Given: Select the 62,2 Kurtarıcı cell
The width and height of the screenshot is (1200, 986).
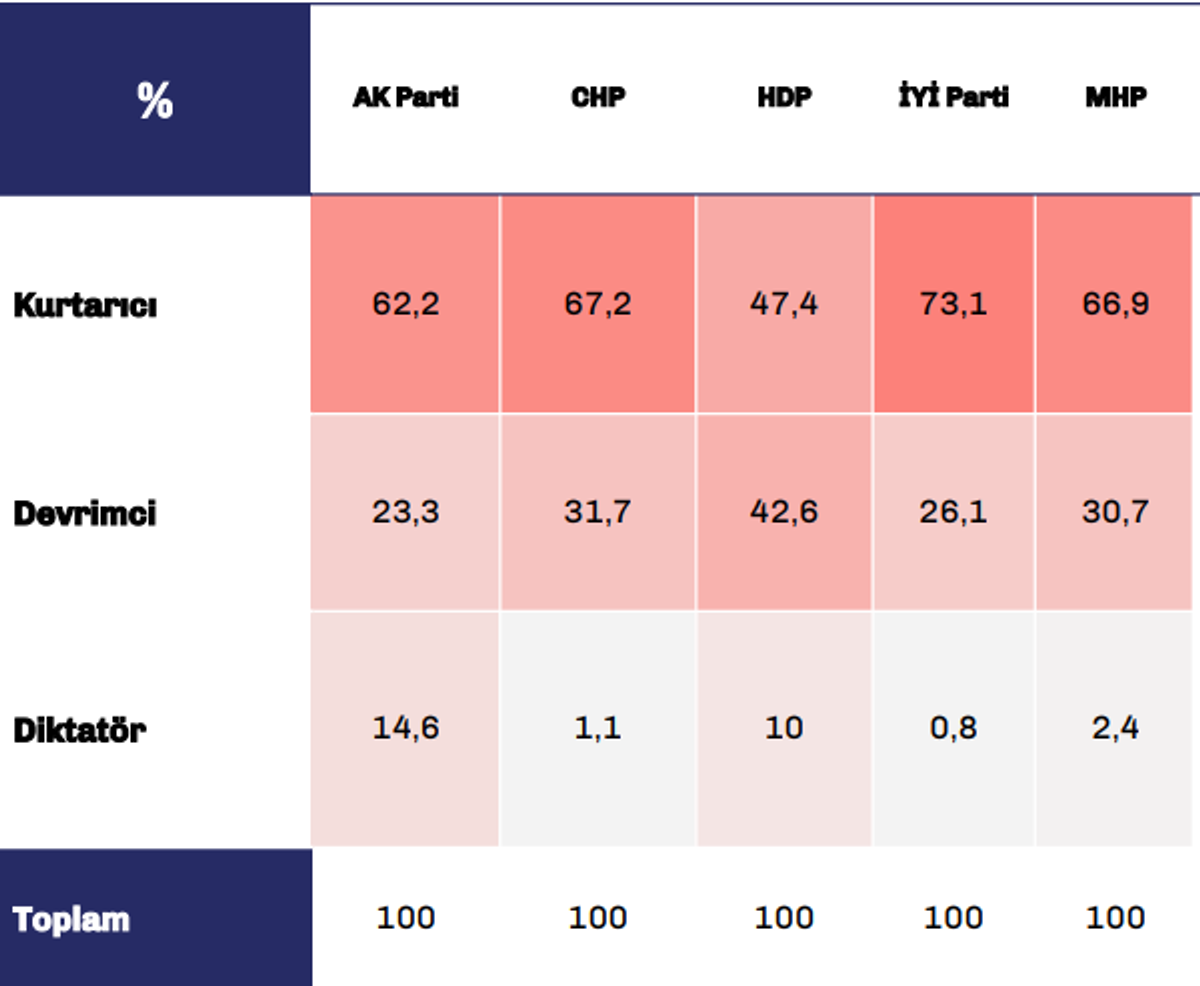Looking at the screenshot, I should [405, 304].
